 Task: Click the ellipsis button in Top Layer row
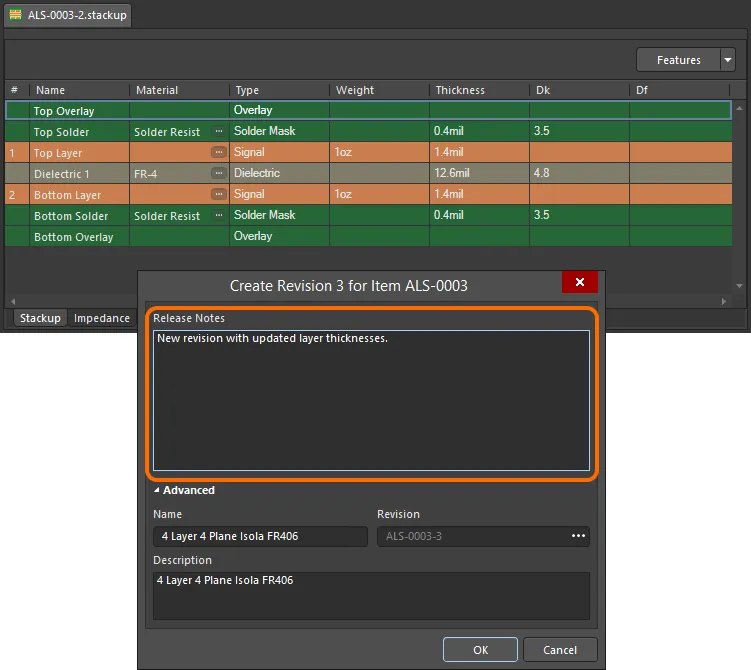[218, 153]
